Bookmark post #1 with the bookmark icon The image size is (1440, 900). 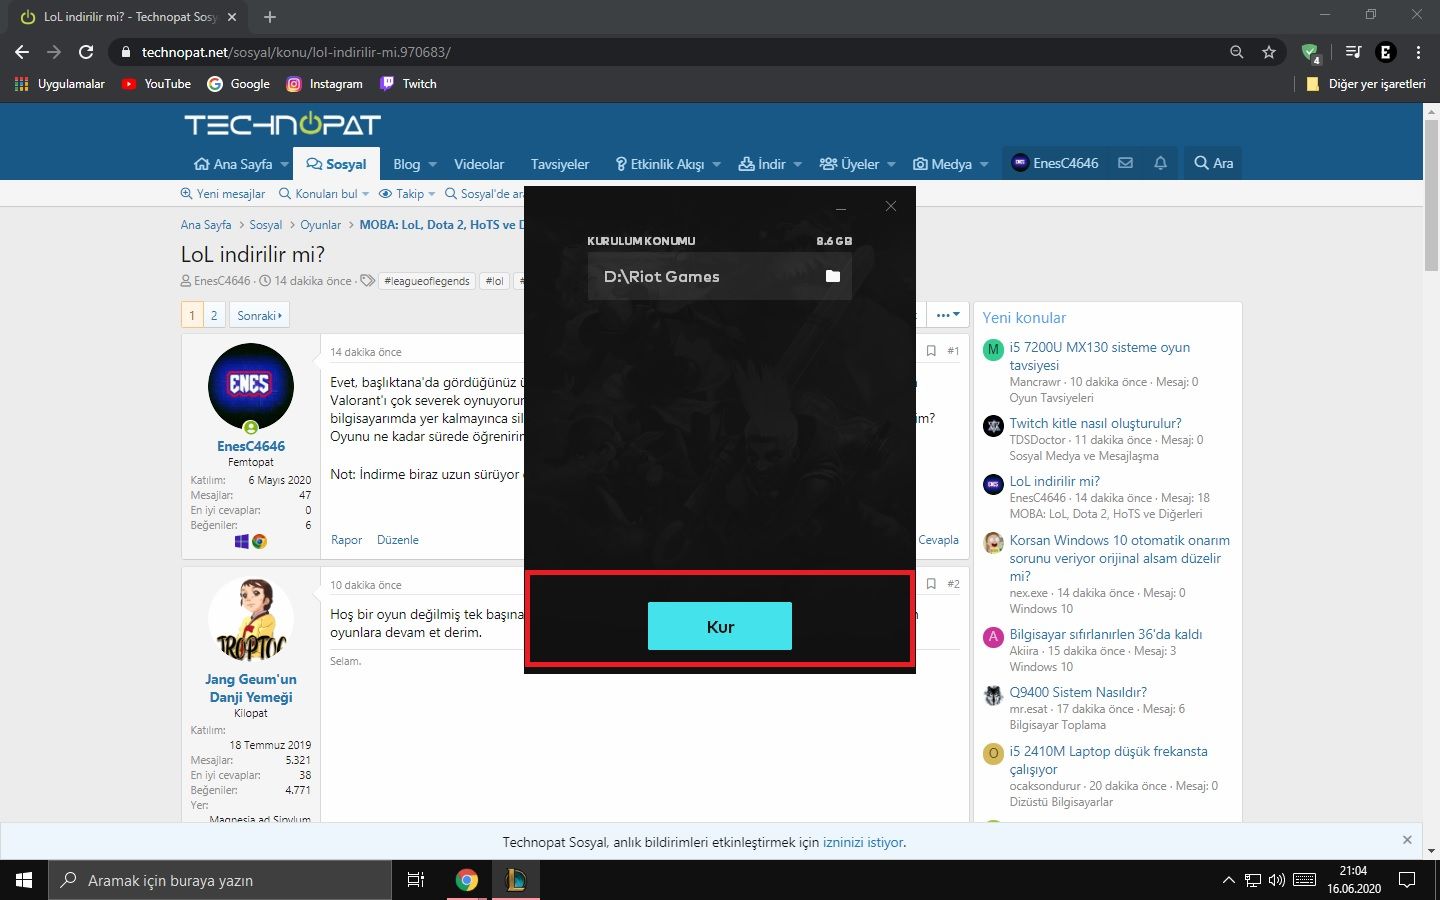[x=931, y=351]
